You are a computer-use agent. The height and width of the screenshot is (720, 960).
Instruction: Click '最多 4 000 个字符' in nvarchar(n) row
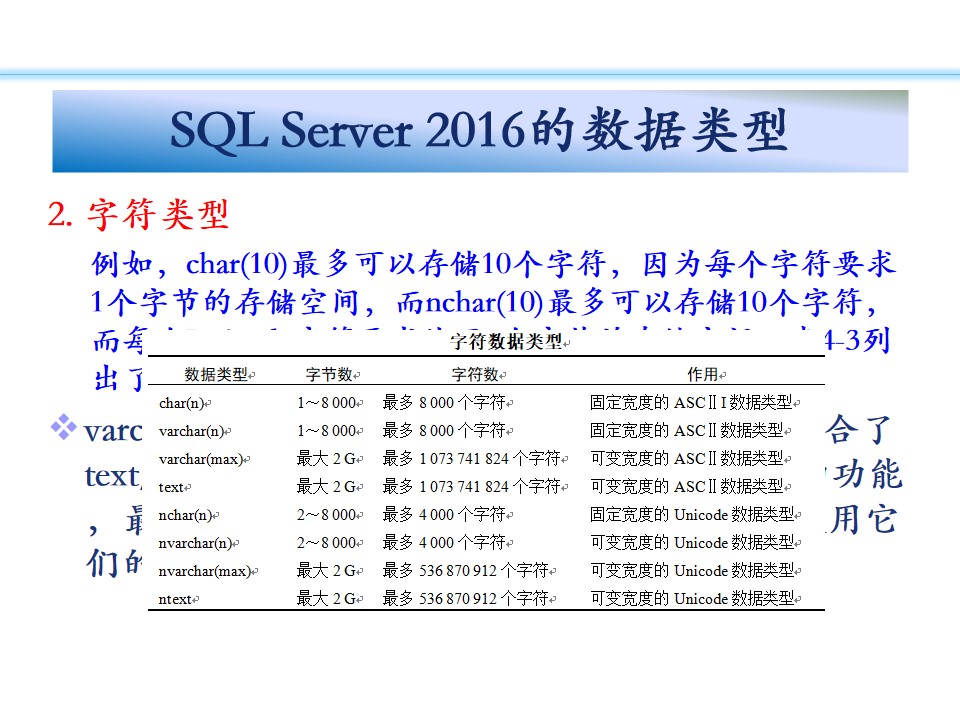point(444,543)
